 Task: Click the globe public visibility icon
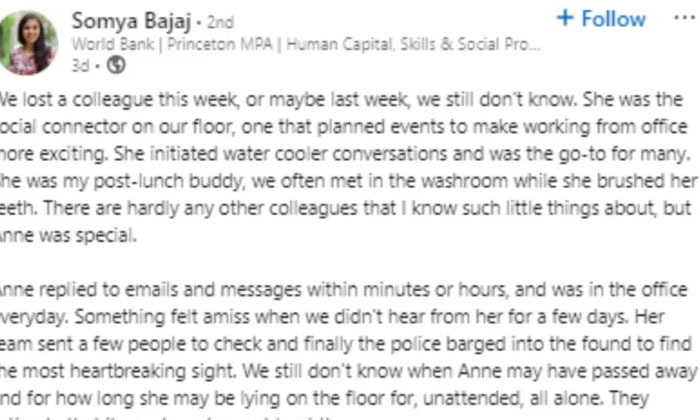point(115,65)
